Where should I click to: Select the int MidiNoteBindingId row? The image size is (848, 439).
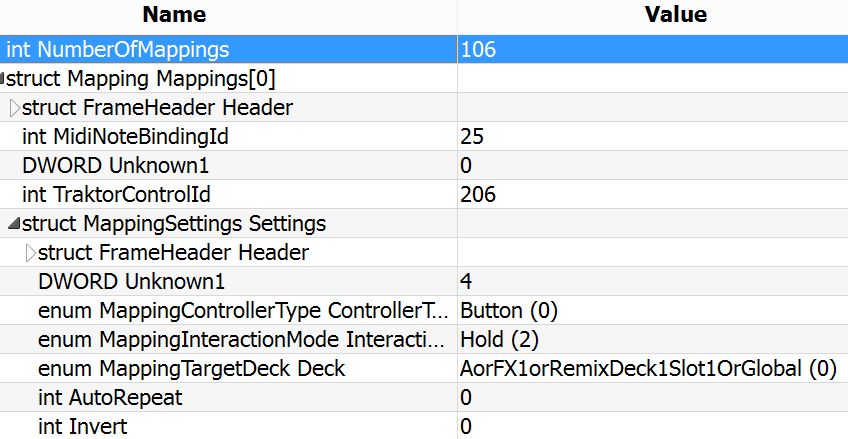[x=131, y=136]
